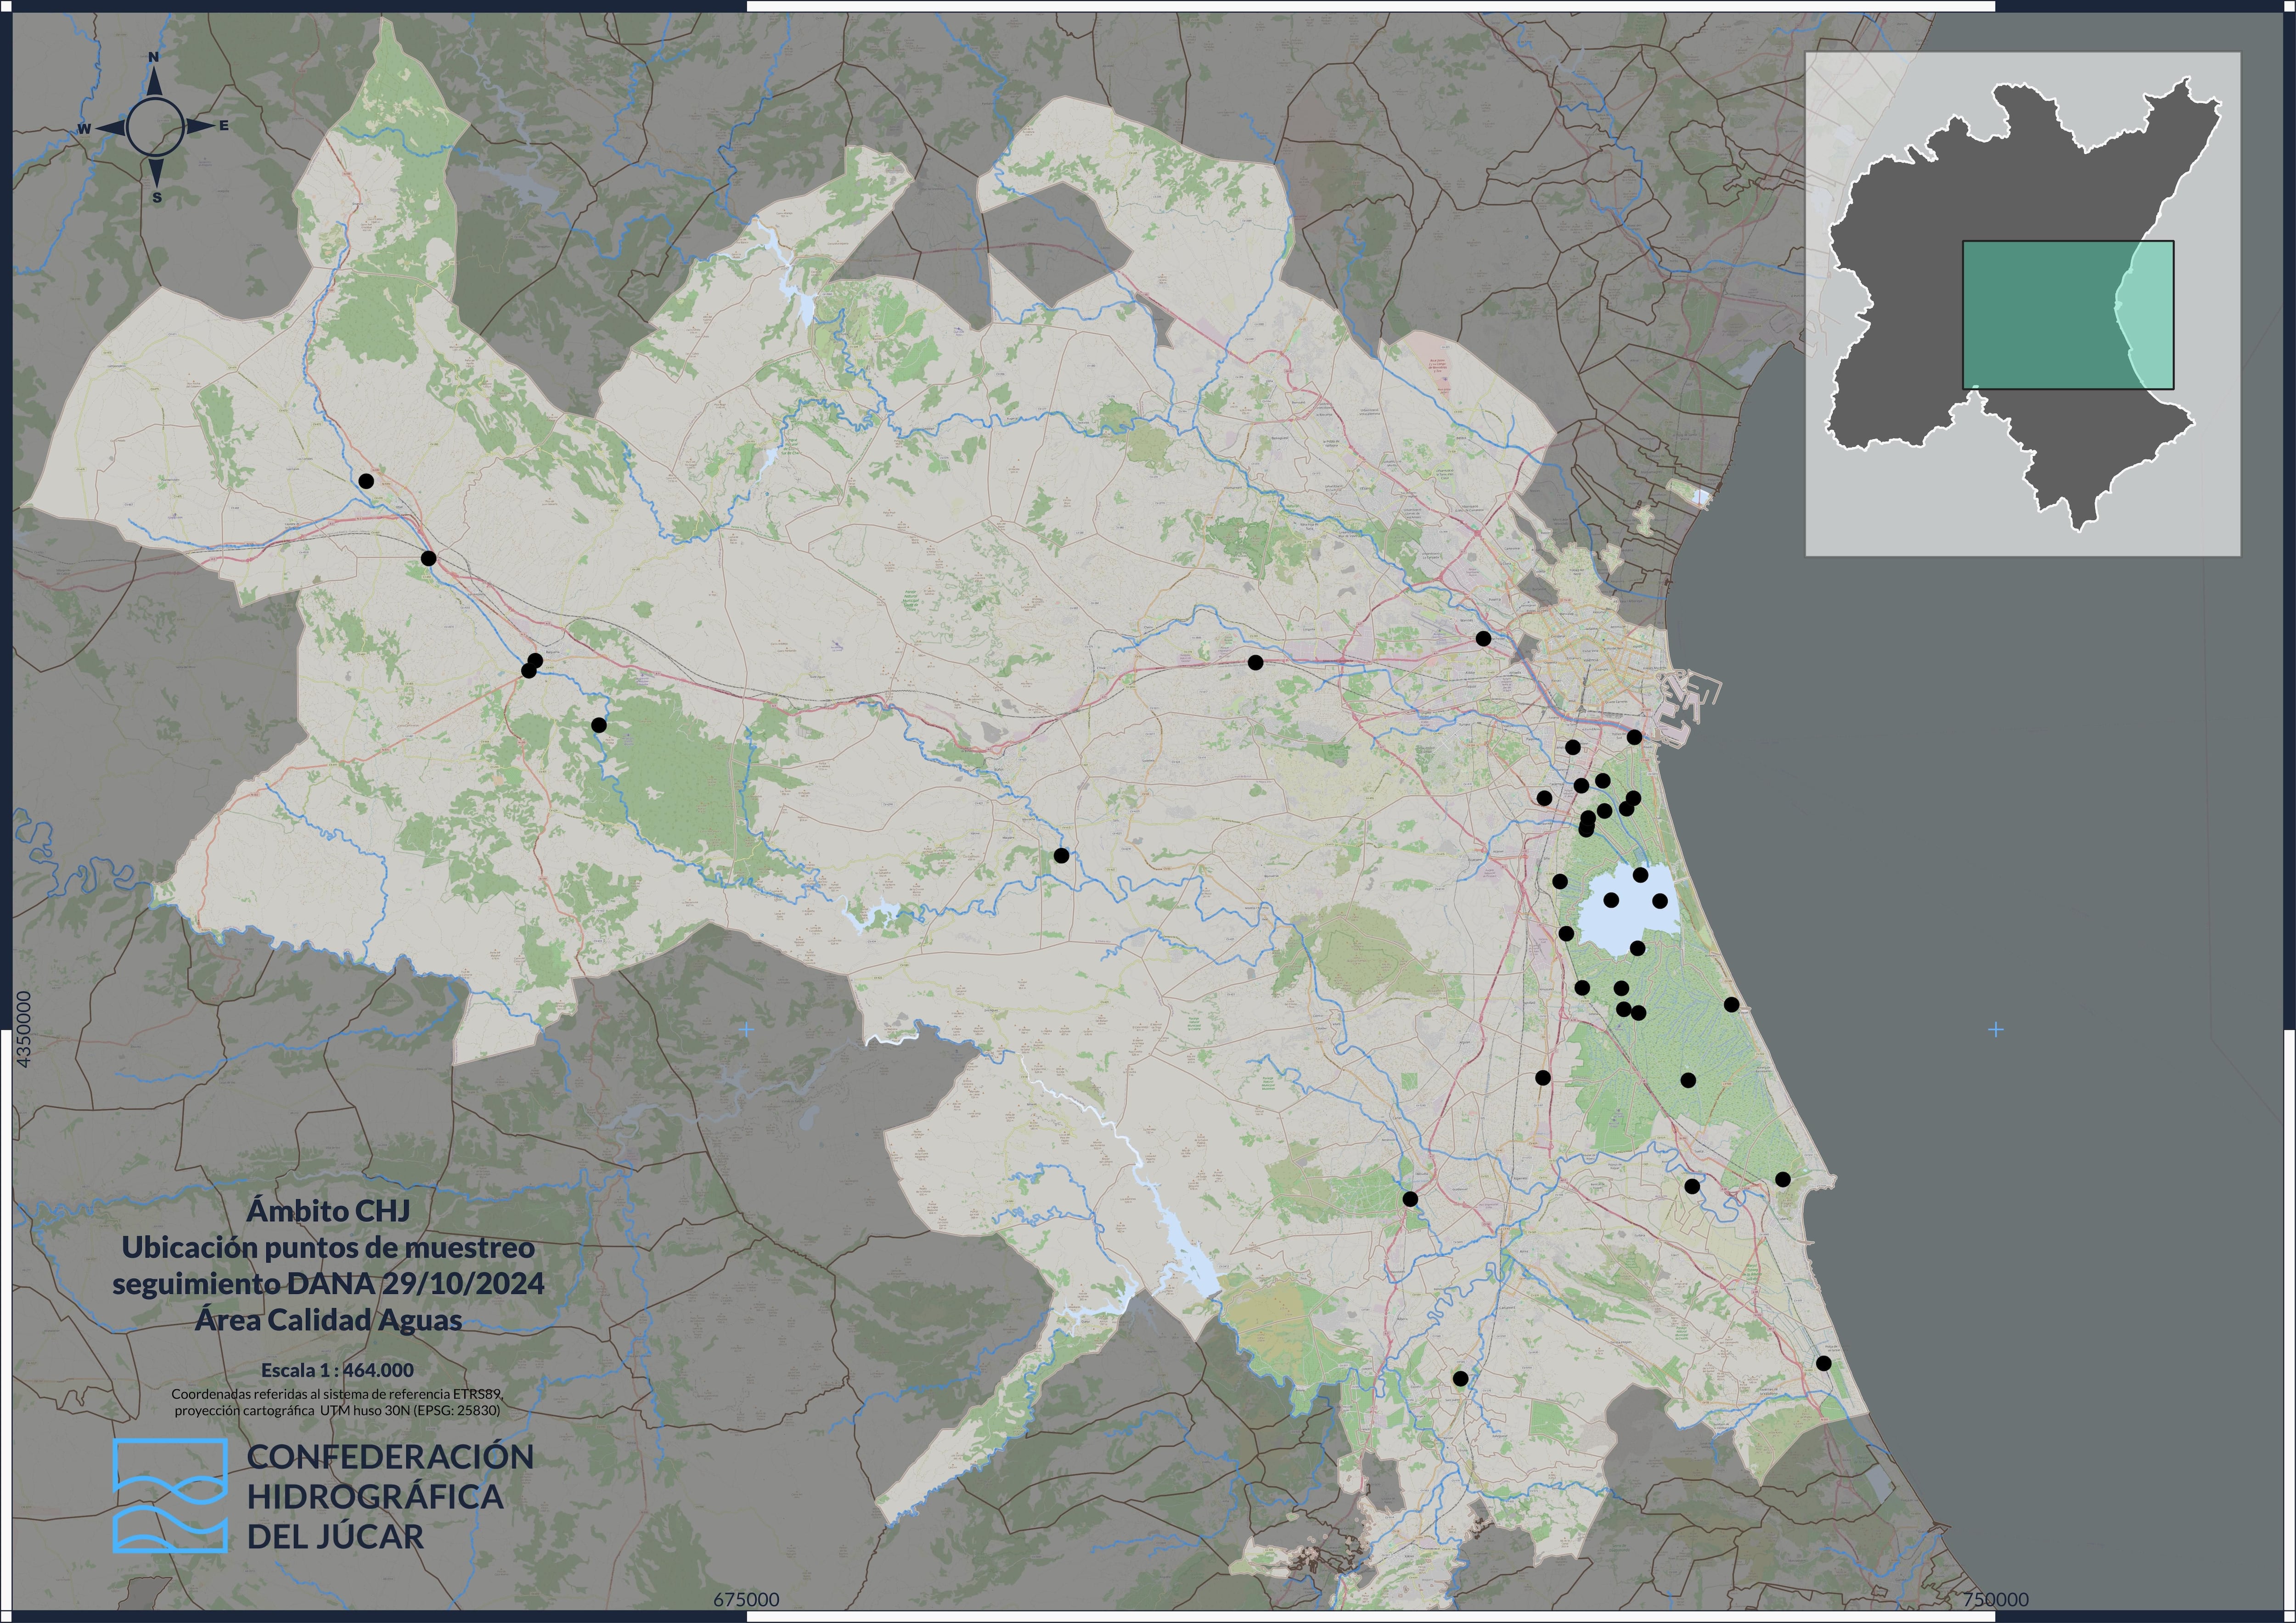Image resolution: width=2296 pixels, height=1623 pixels.
Task: Click the compass rose center circle
Action: click(155, 127)
